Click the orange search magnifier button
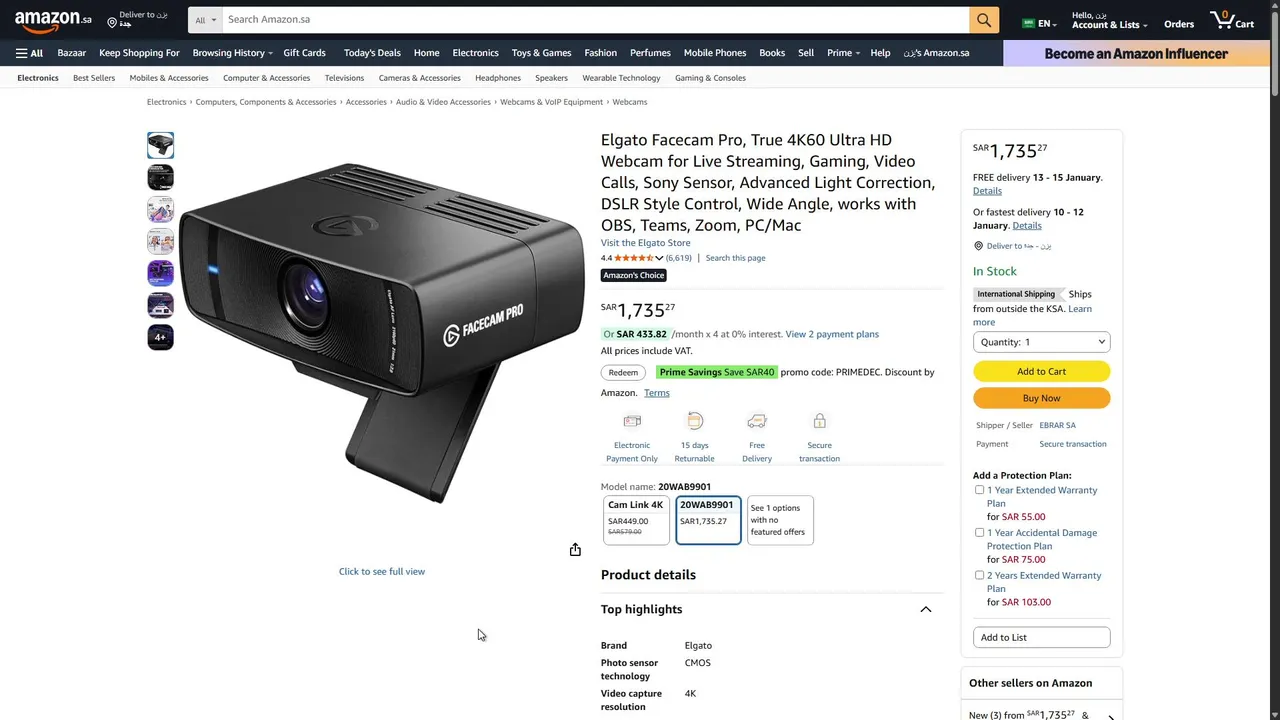1280x720 pixels. point(984,20)
